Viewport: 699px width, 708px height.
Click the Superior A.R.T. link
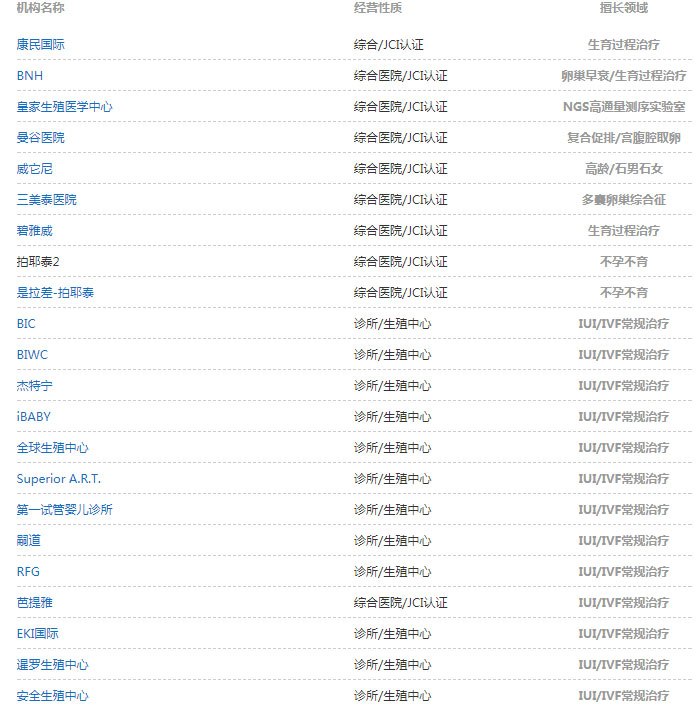58,479
